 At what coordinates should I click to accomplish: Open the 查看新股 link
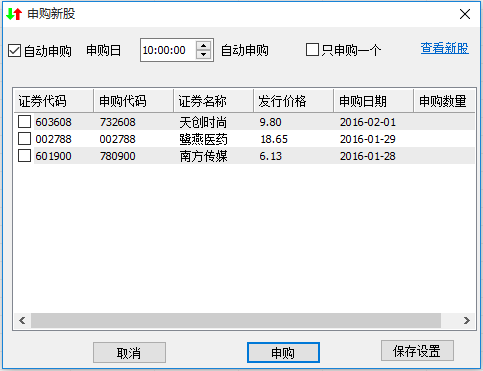[x=445, y=48]
